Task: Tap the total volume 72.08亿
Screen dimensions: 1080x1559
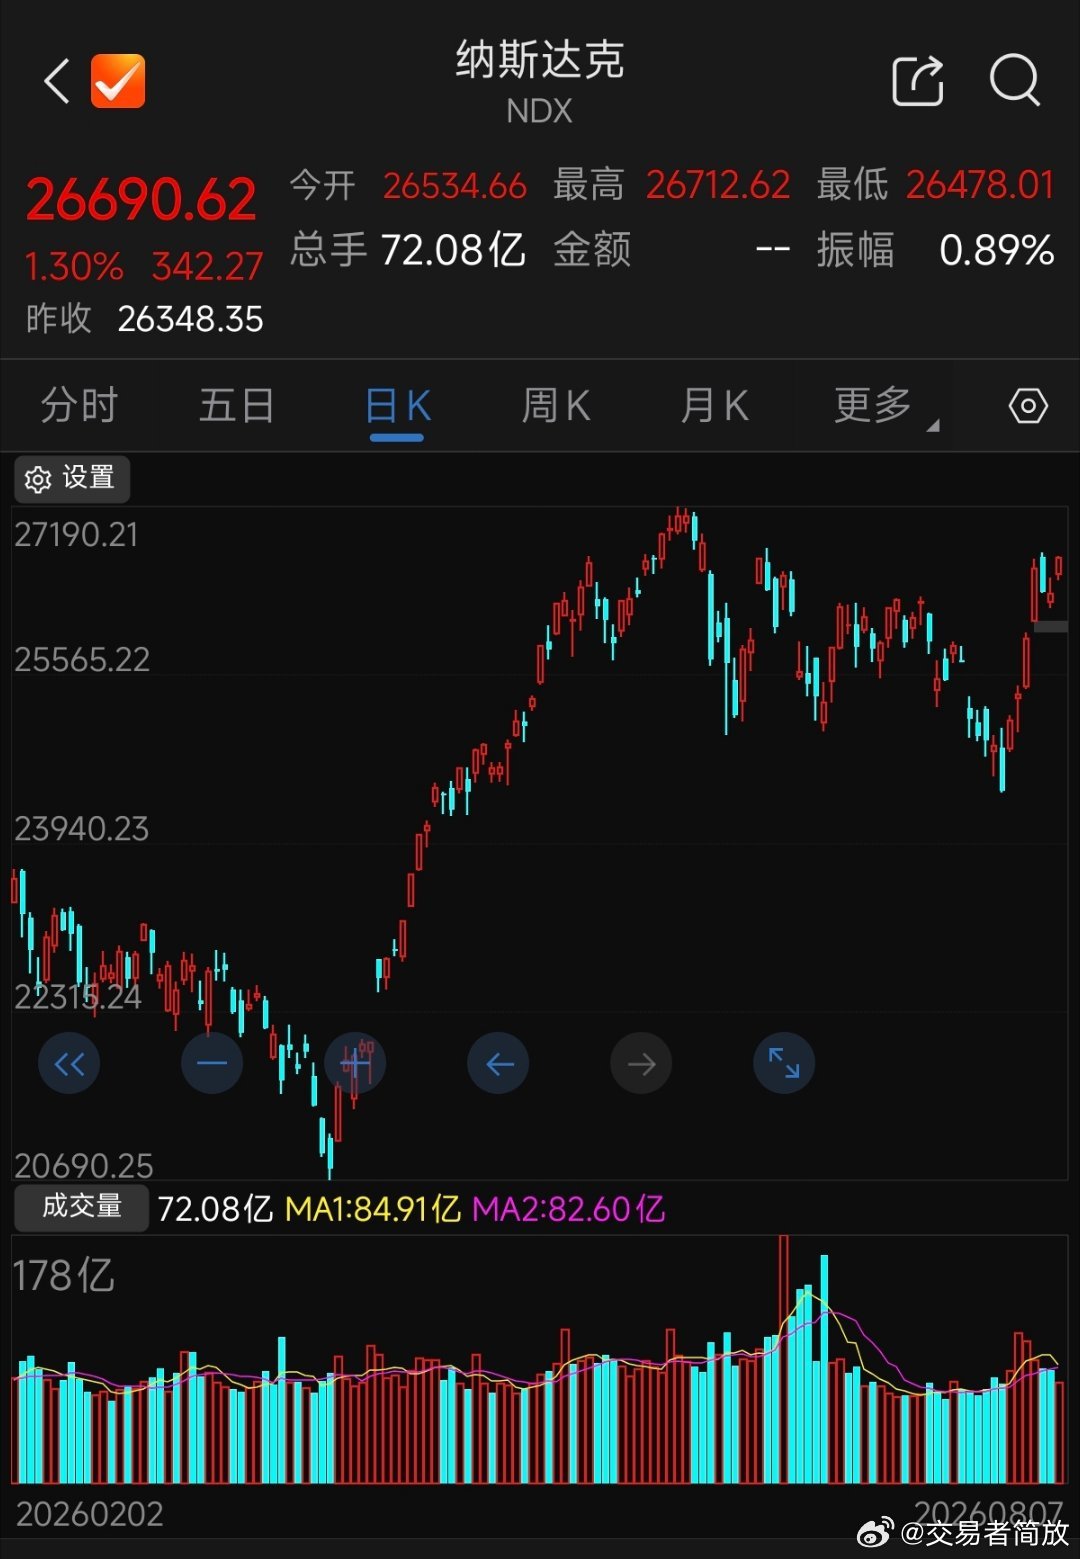Action: coord(453,250)
